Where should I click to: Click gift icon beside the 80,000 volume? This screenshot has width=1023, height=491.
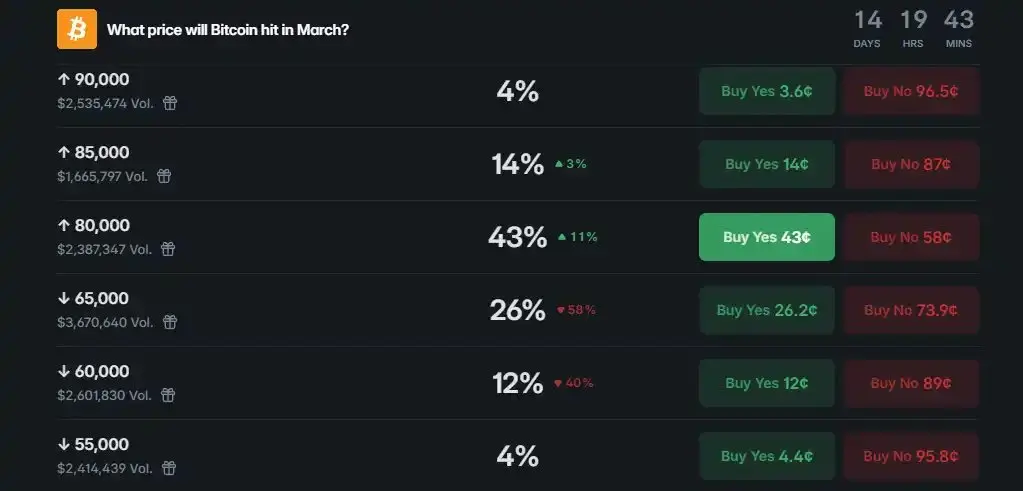[x=169, y=249]
